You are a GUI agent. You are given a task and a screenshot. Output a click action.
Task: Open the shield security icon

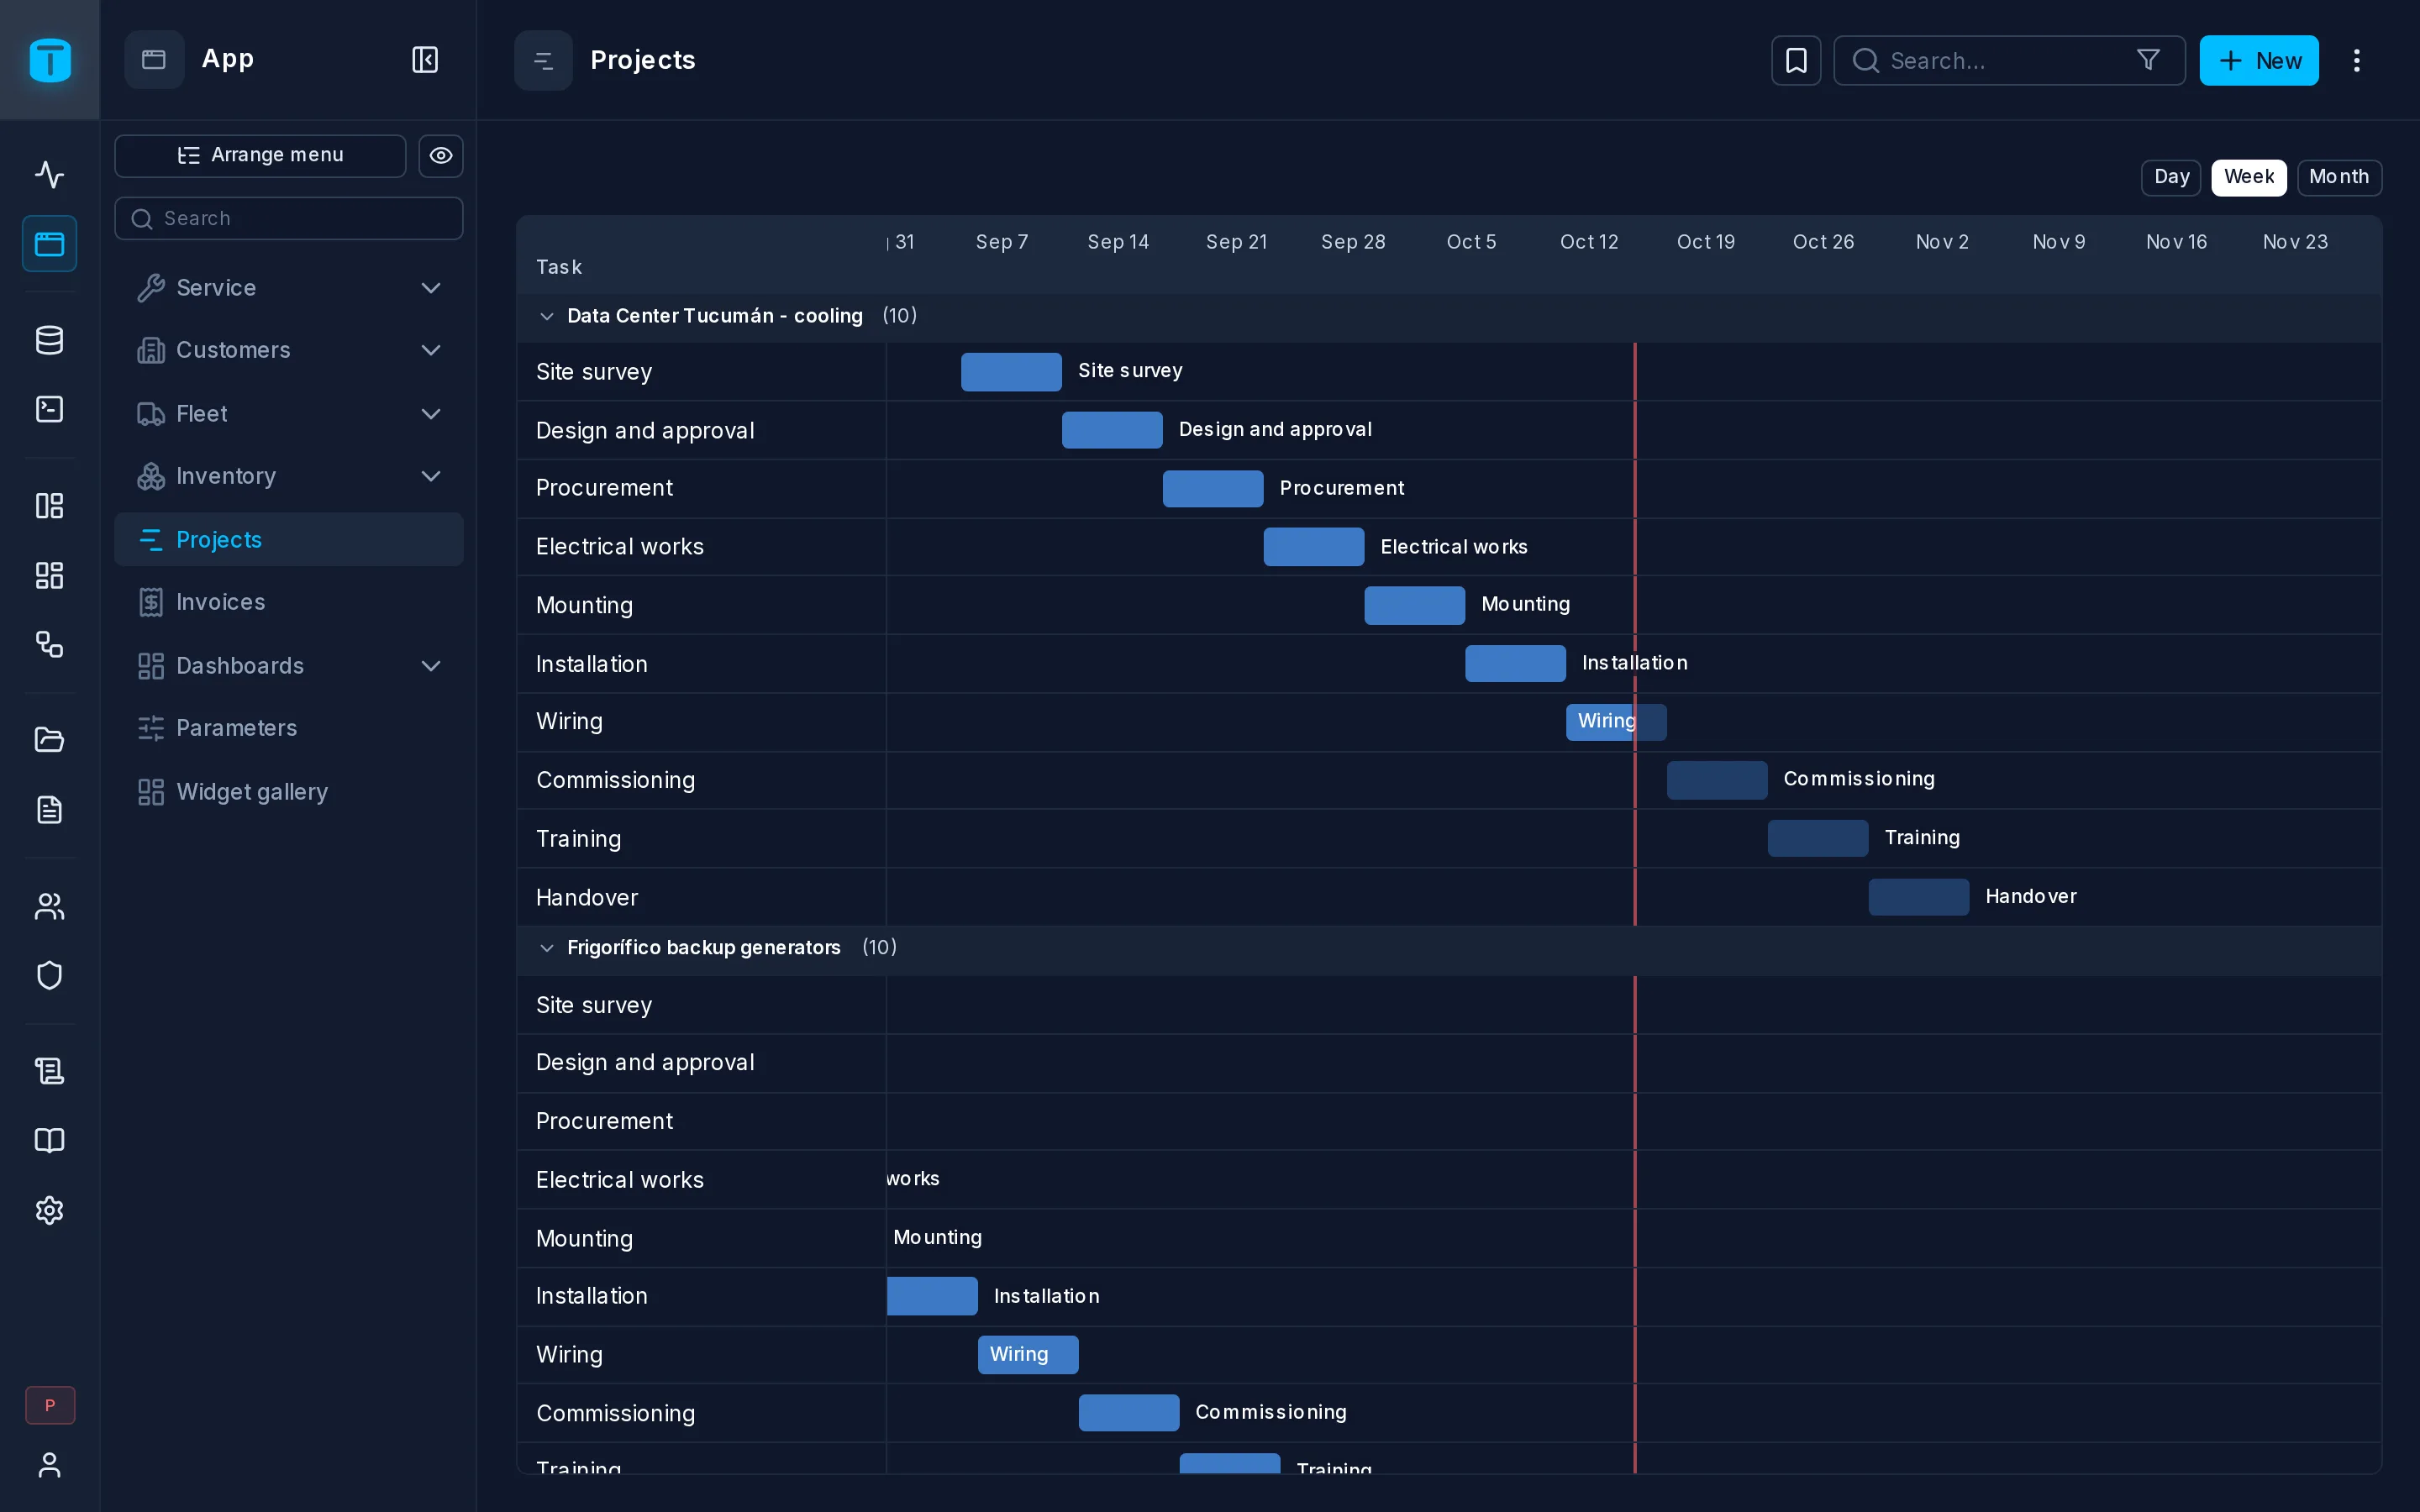(49, 975)
